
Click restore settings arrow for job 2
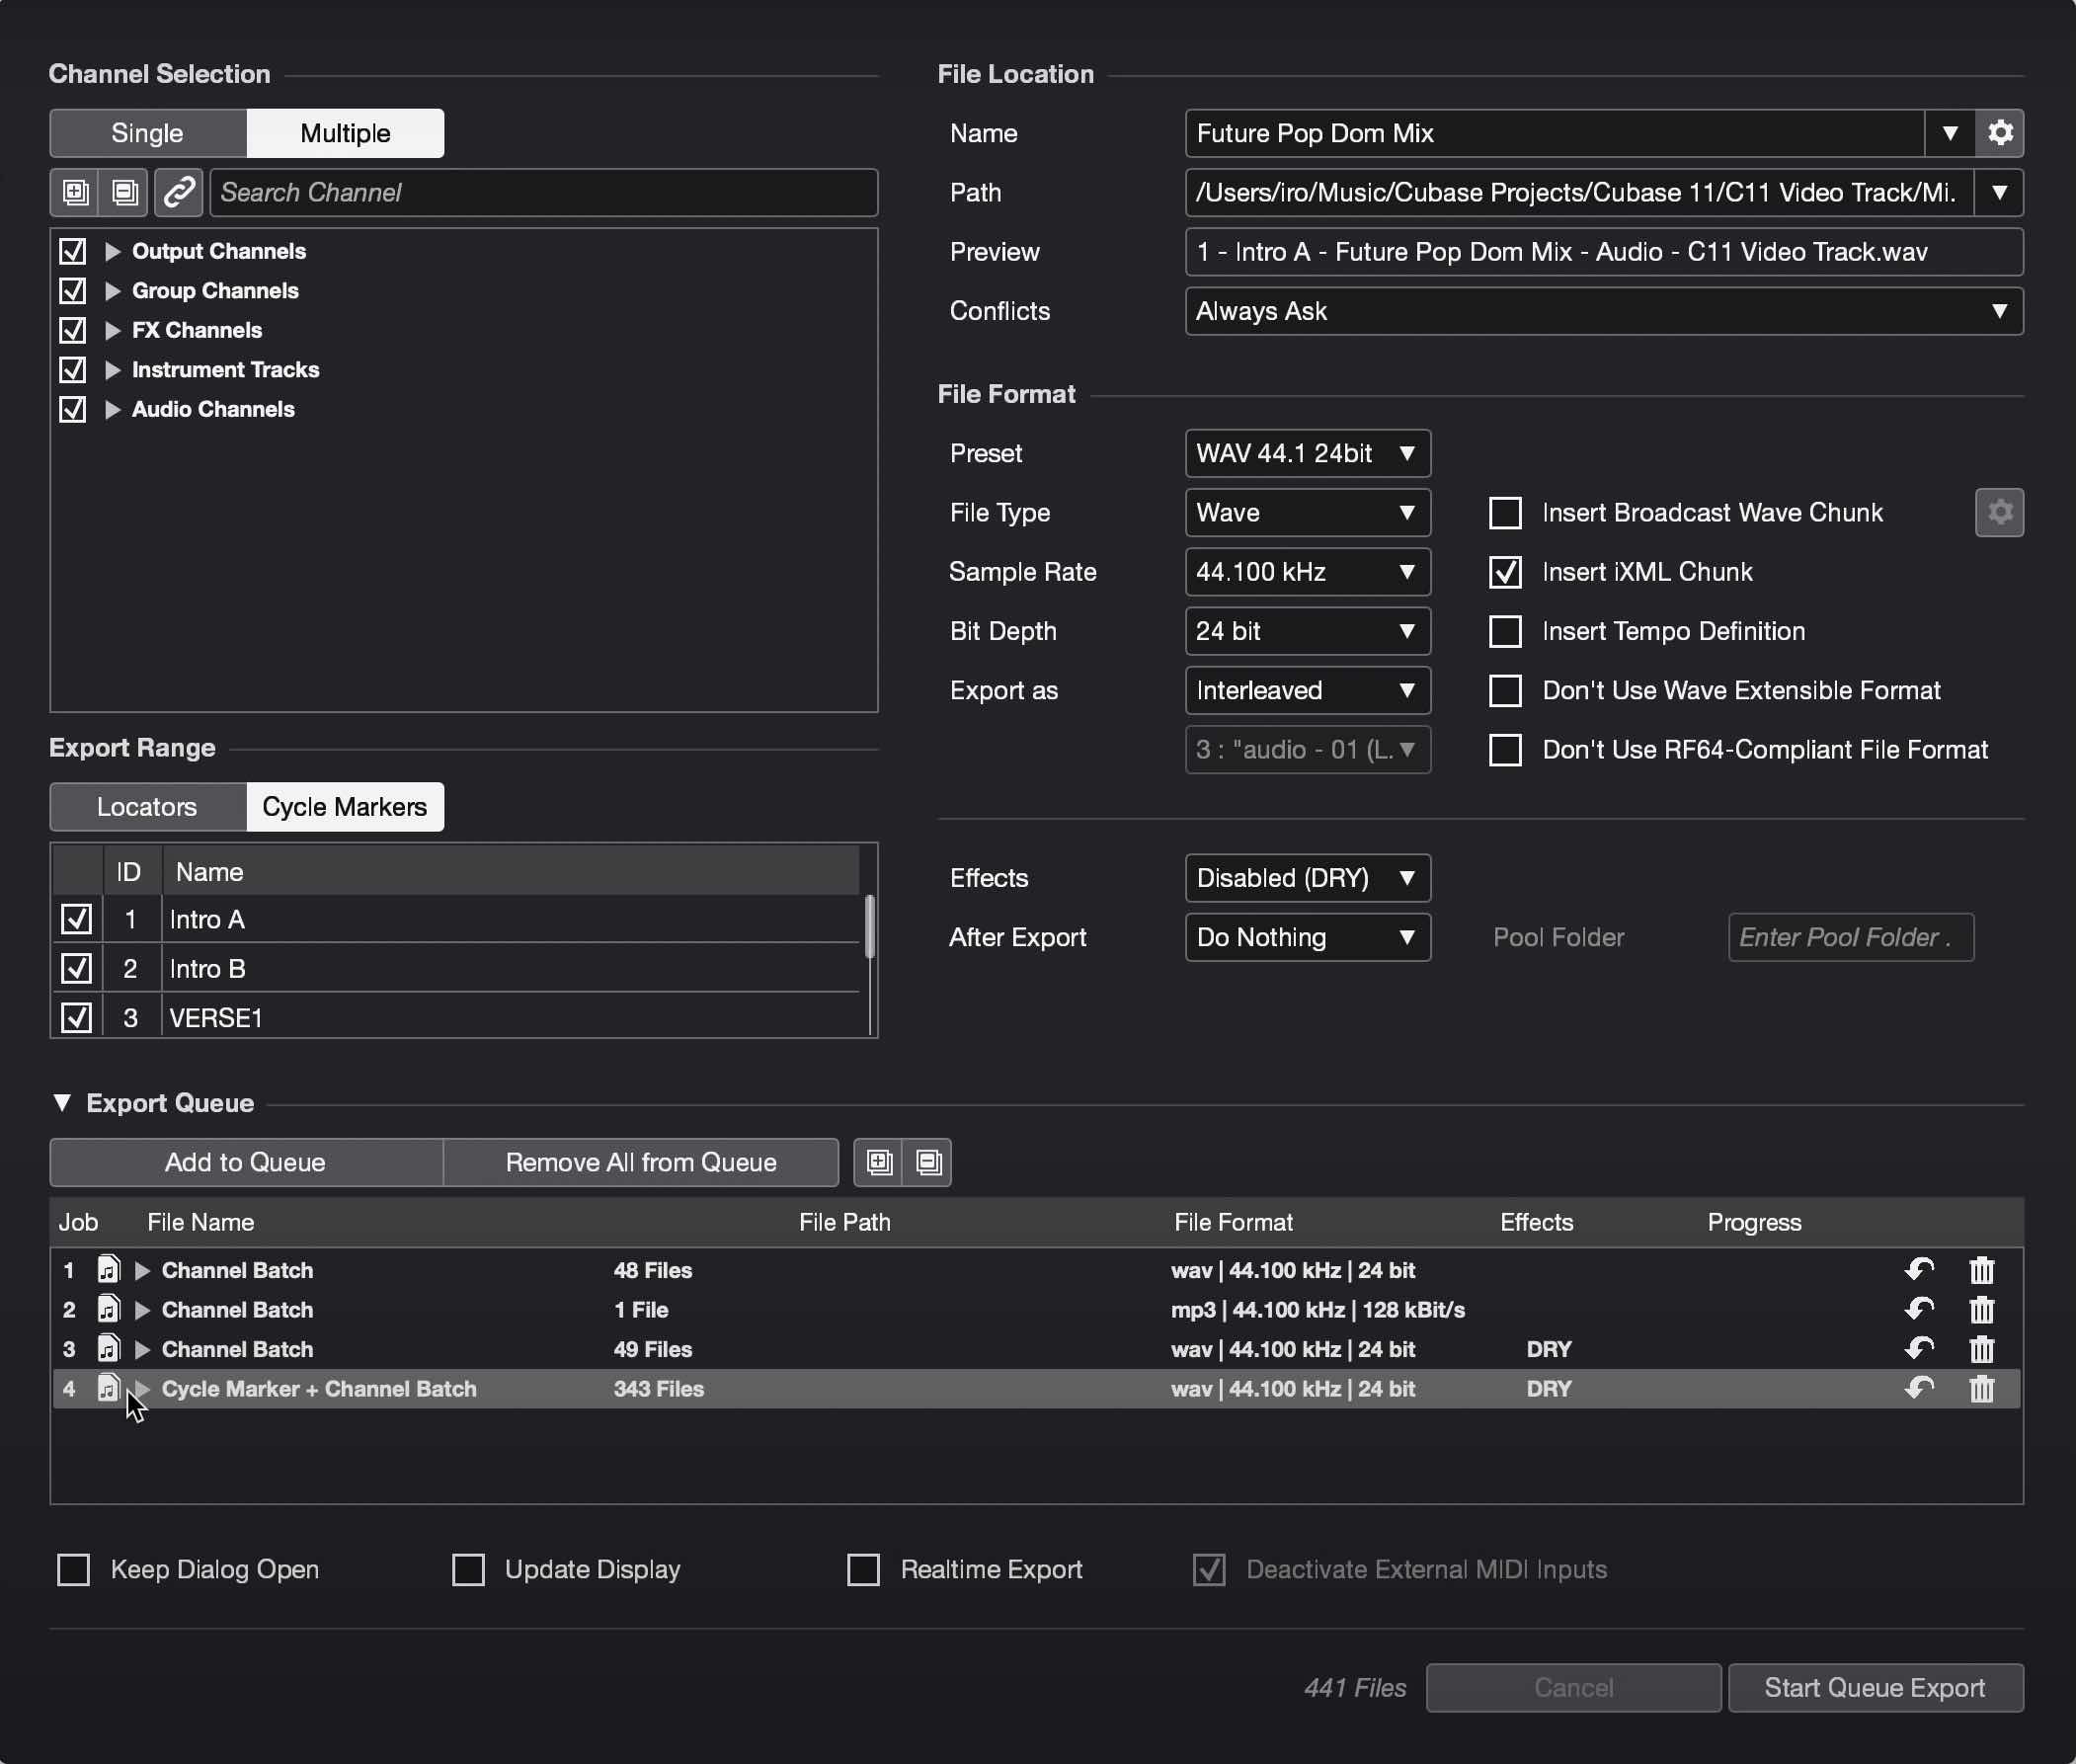click(1919, 1309)
